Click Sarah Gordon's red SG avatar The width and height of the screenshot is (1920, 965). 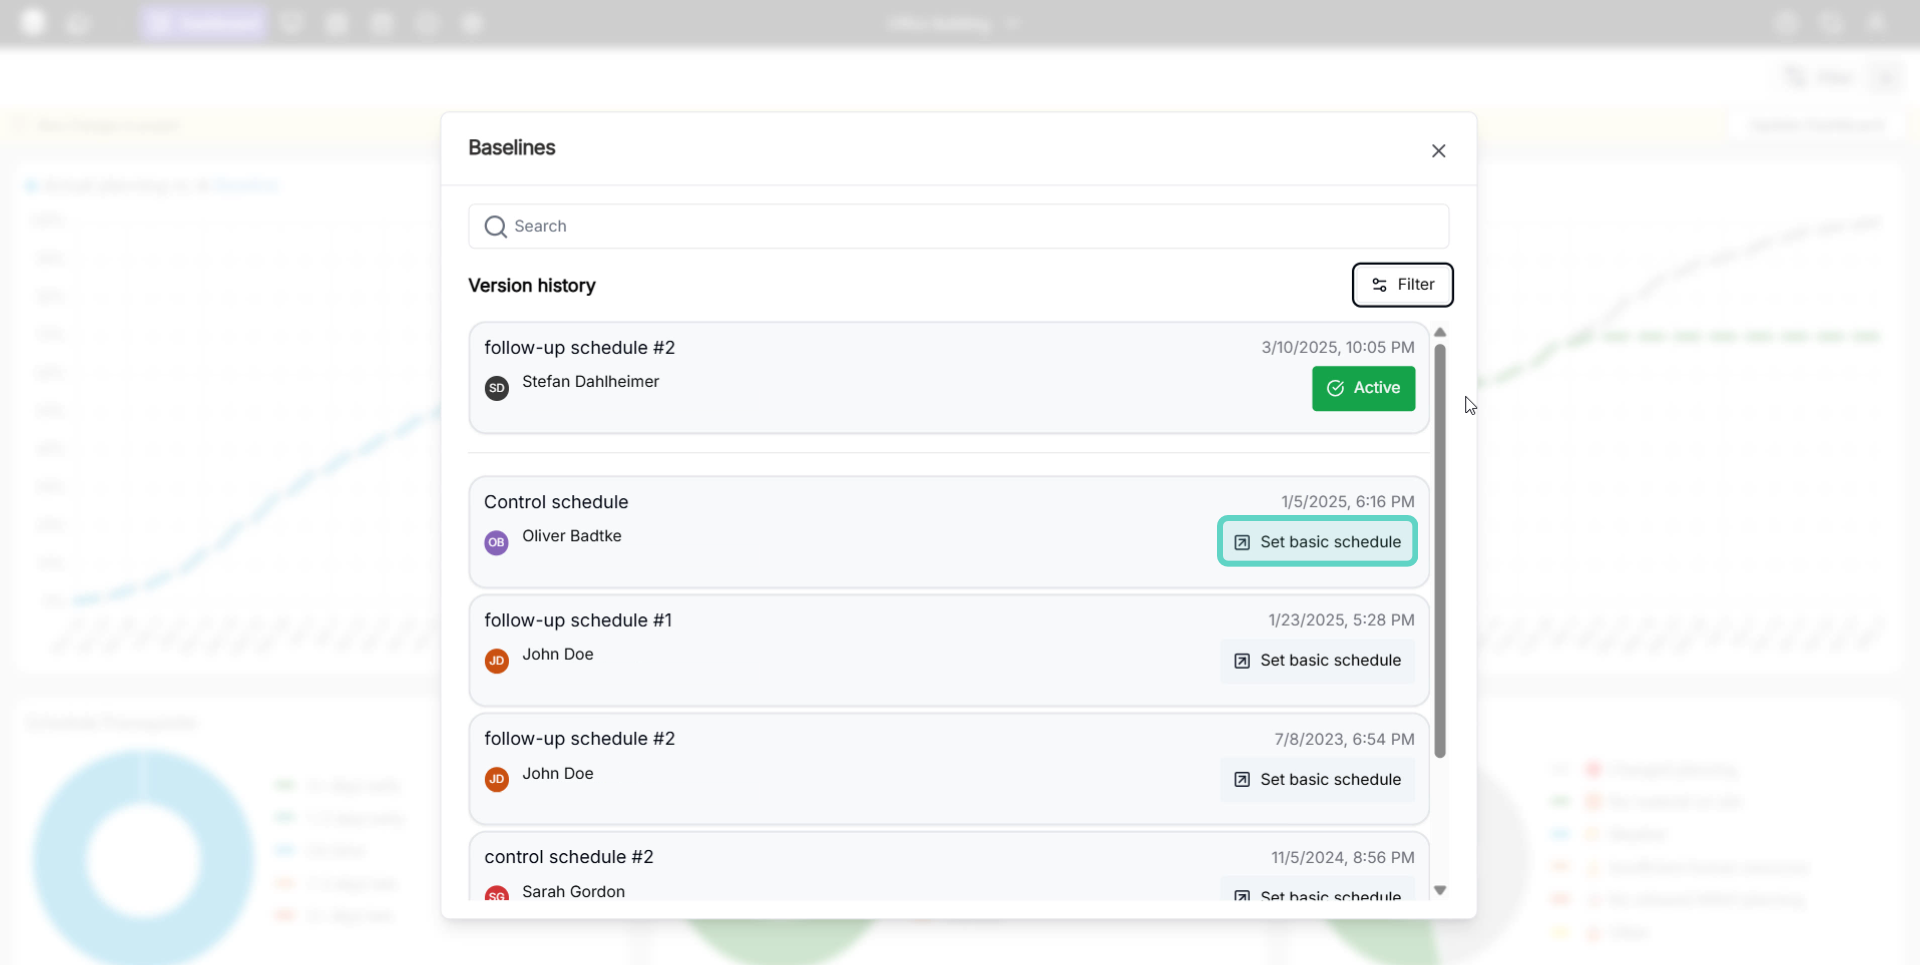tap(497, 894)
